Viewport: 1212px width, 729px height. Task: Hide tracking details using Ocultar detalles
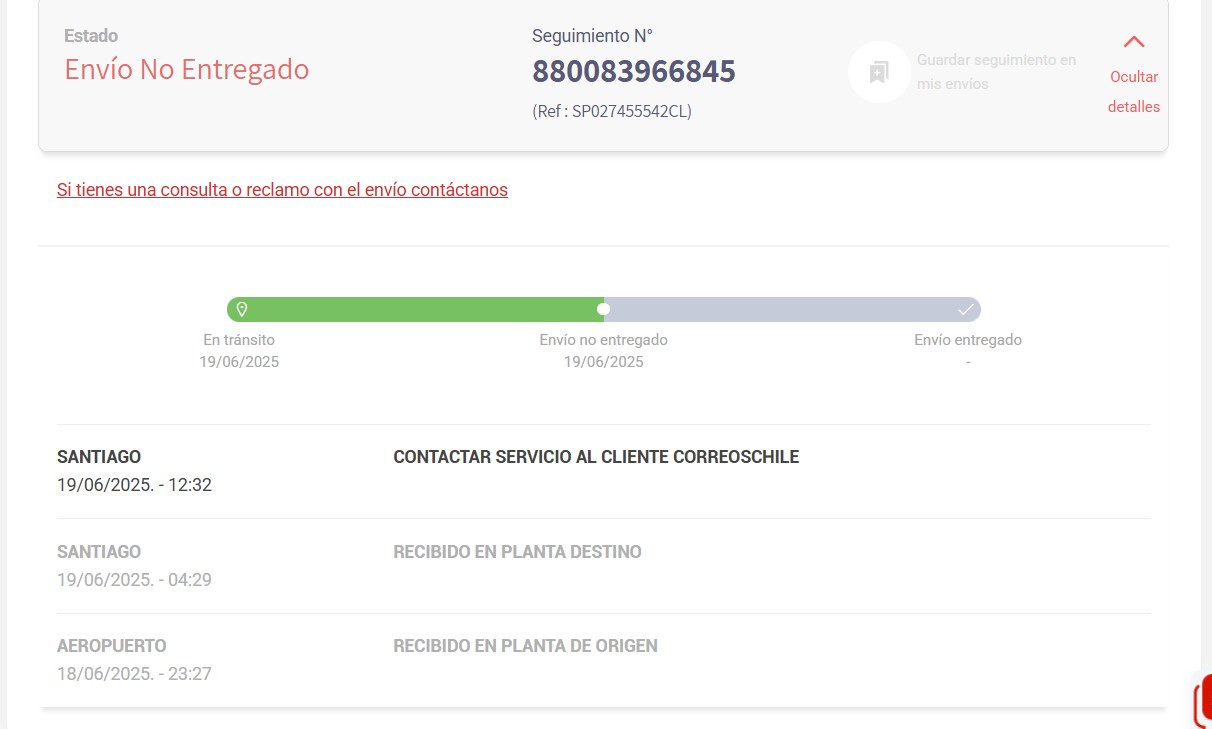tap(1132, 91)
